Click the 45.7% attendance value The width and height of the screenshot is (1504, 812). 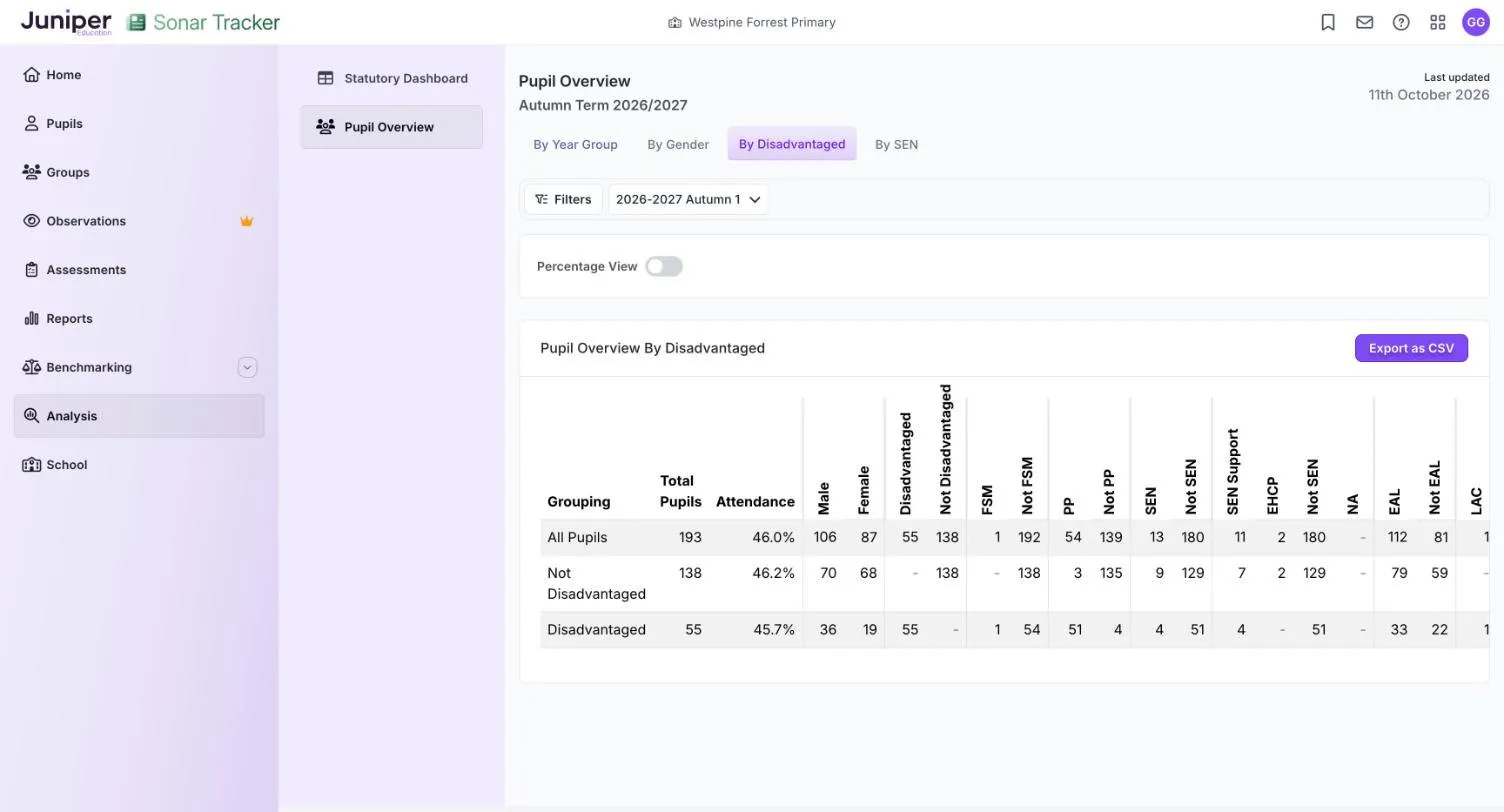(x=773, y=630)
